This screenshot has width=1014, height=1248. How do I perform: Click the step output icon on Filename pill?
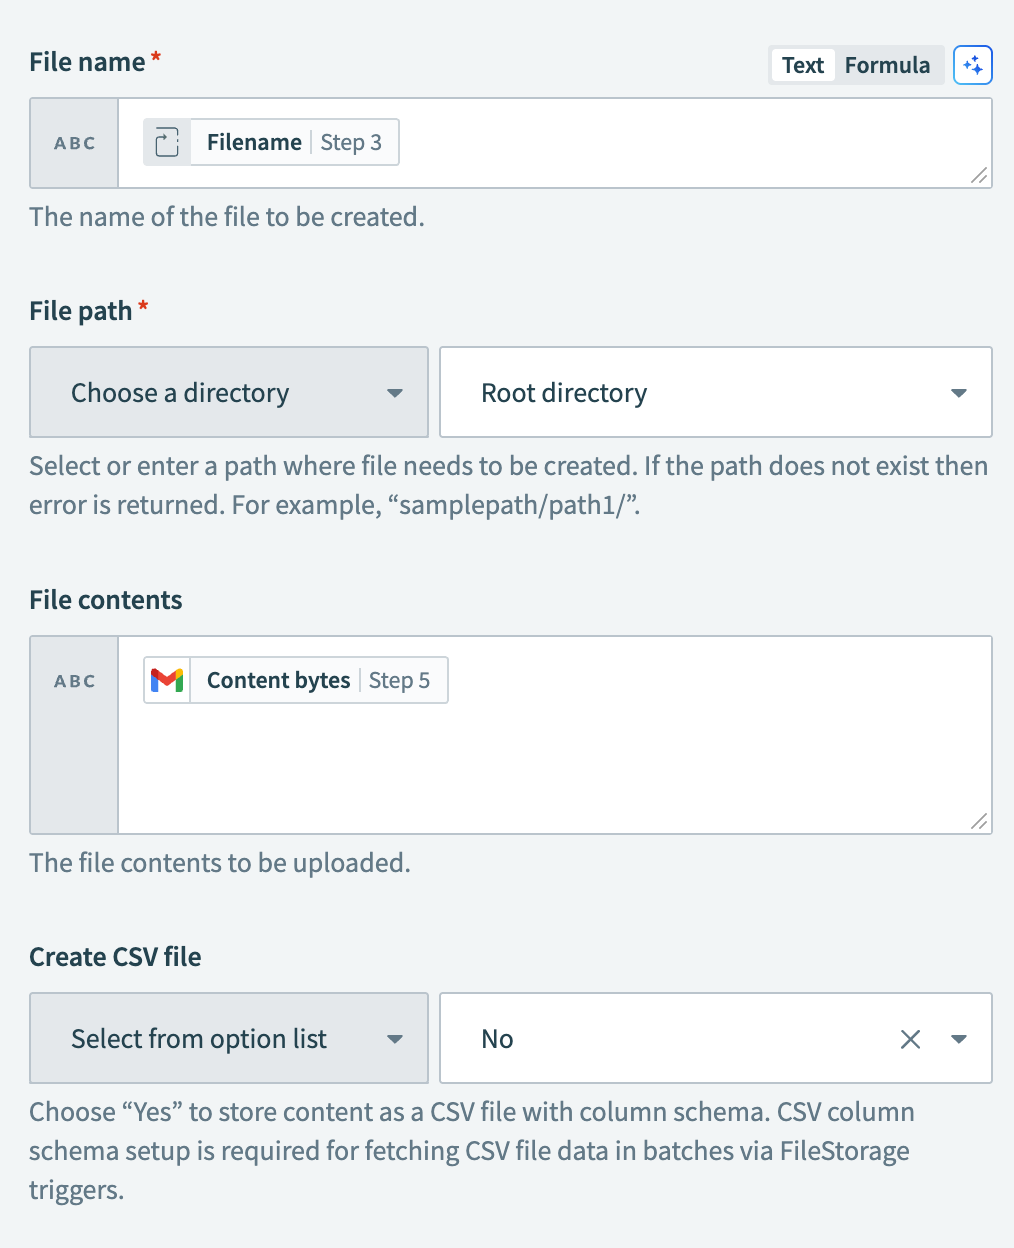click(x=166, y=142)
